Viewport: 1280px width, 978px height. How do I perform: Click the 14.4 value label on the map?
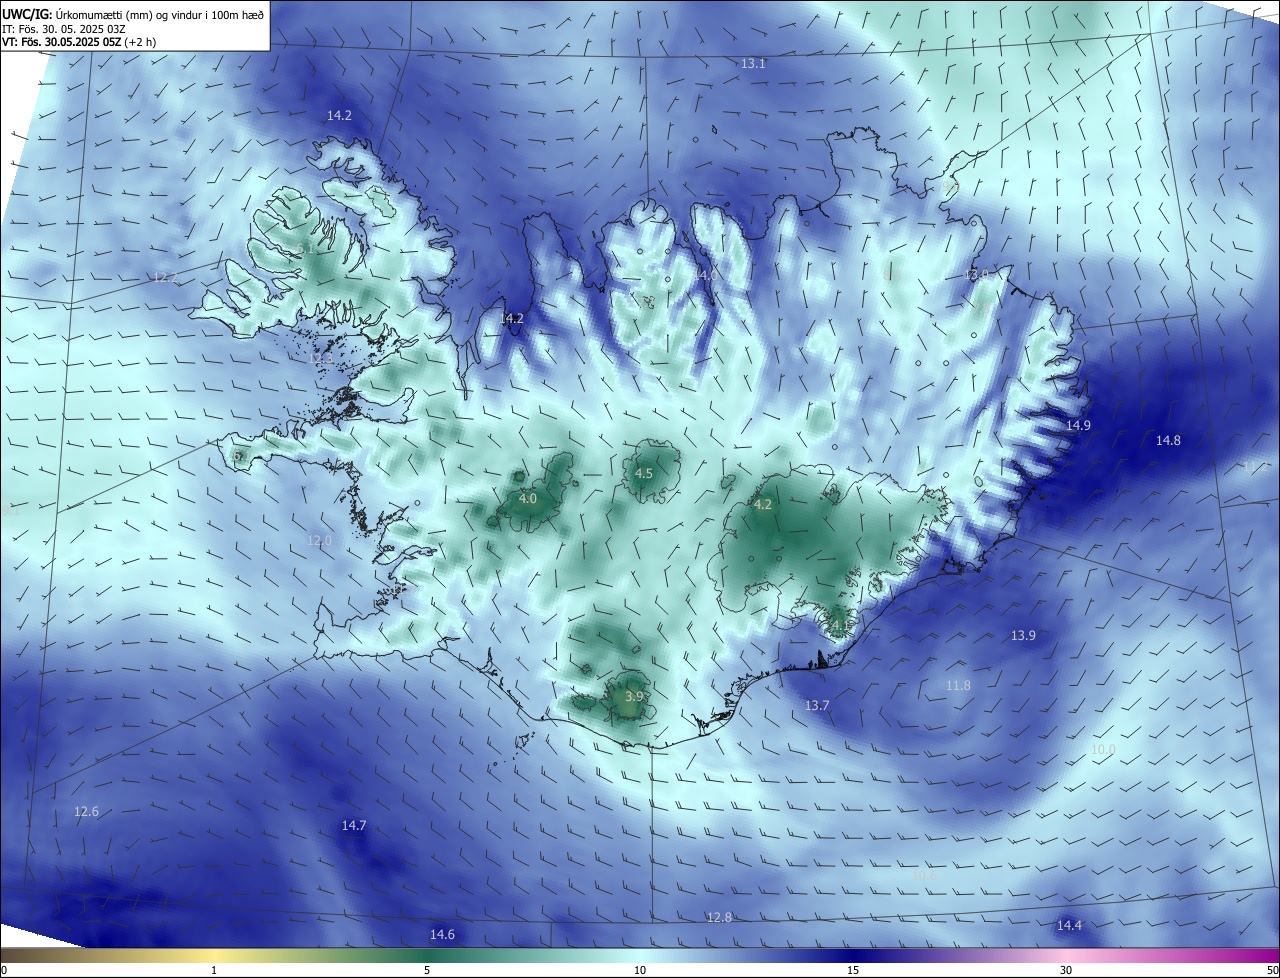(1069, 926)
